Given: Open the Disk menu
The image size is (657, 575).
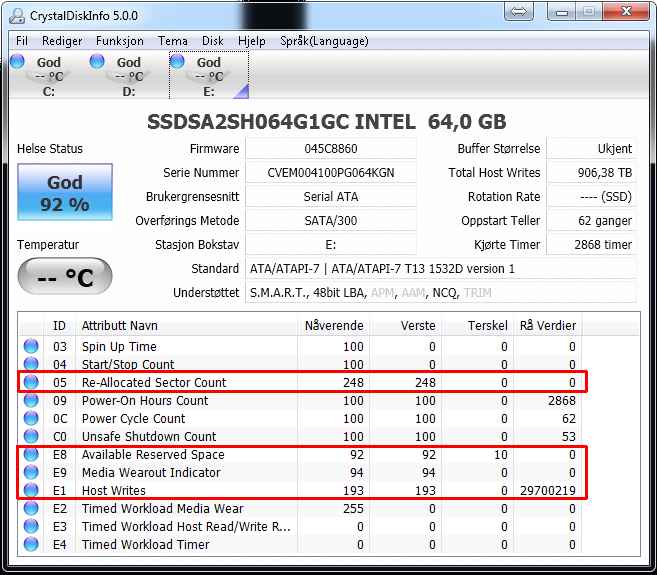Looking at the screenshot, I should pos(212,41).
